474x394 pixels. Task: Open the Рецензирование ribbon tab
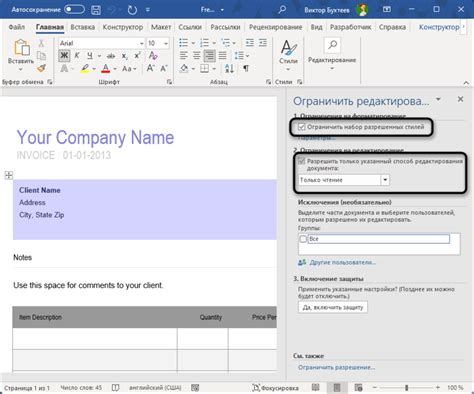[x=275, y=27]
